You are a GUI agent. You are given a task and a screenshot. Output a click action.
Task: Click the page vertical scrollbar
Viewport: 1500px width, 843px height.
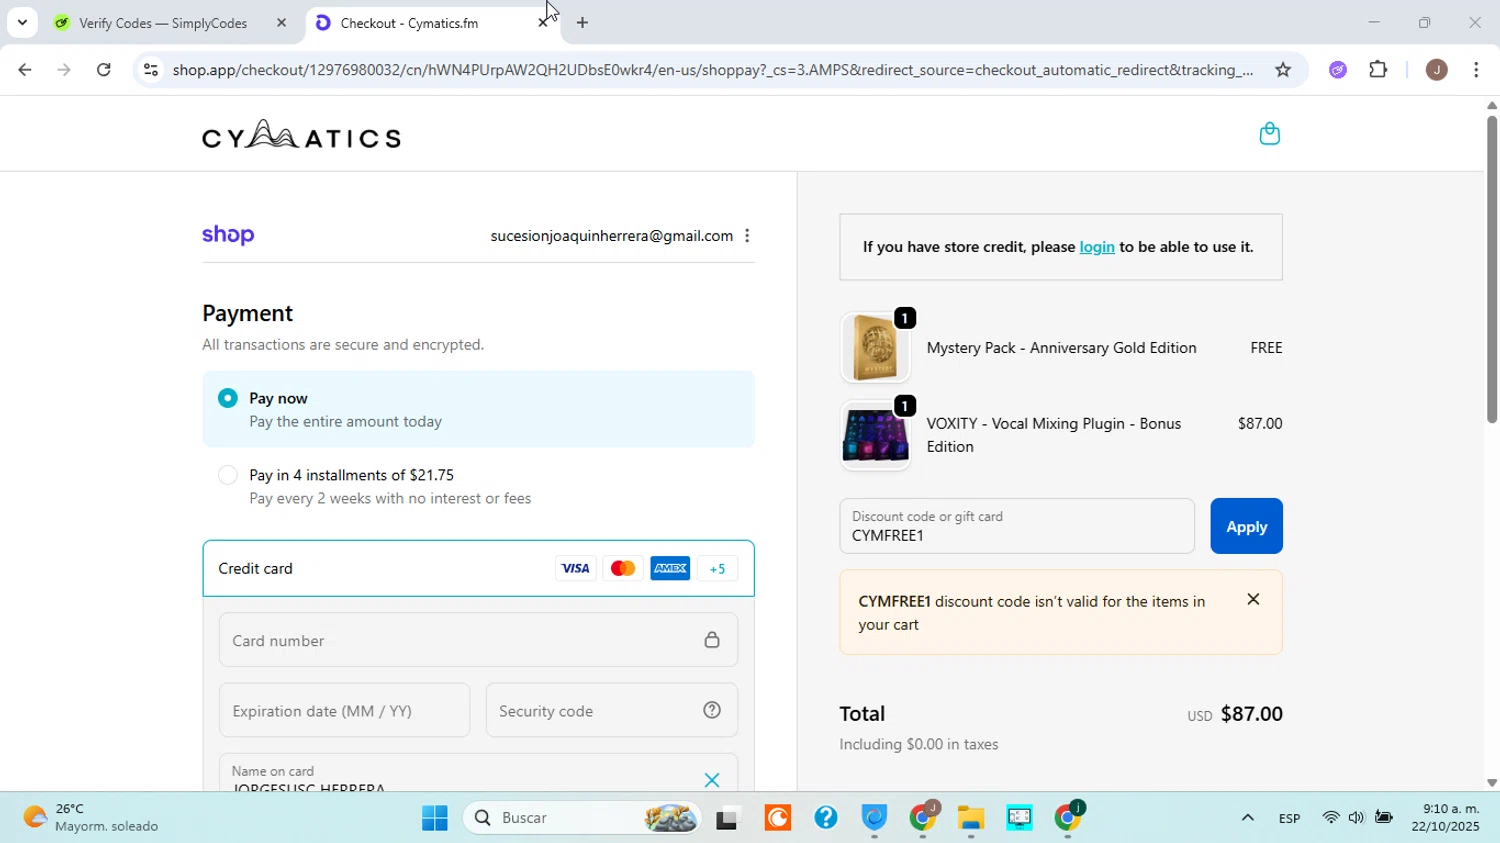tap(1491, 270)
